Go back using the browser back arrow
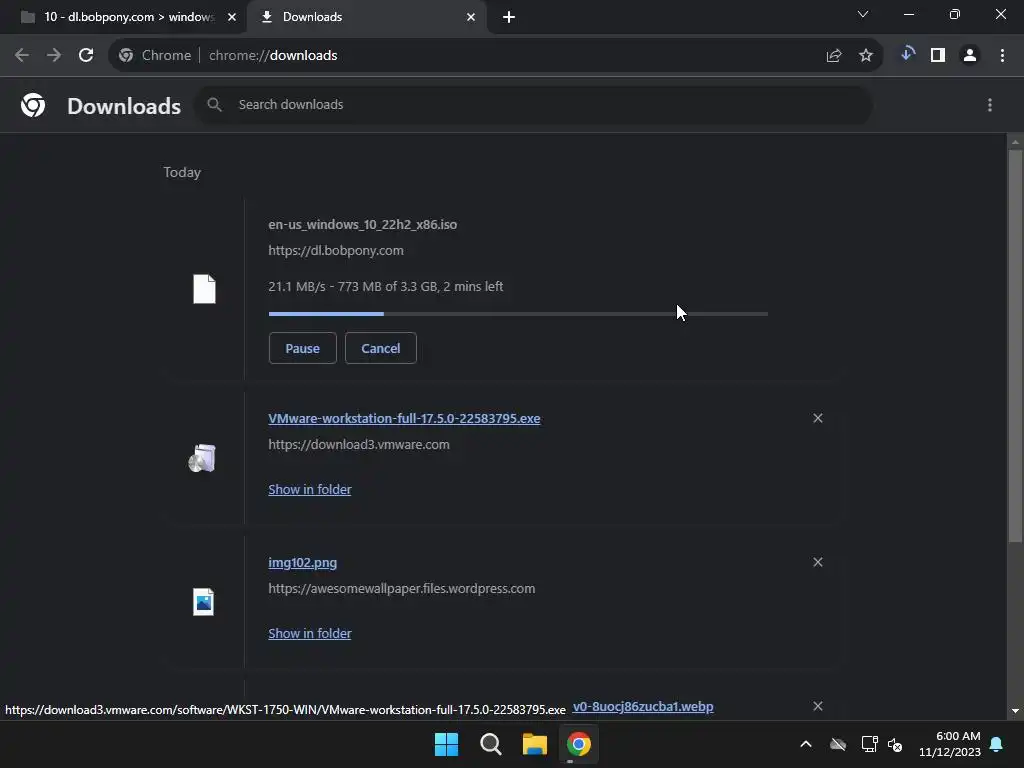This screenshot has height=768, width=1024. [22, 56]
